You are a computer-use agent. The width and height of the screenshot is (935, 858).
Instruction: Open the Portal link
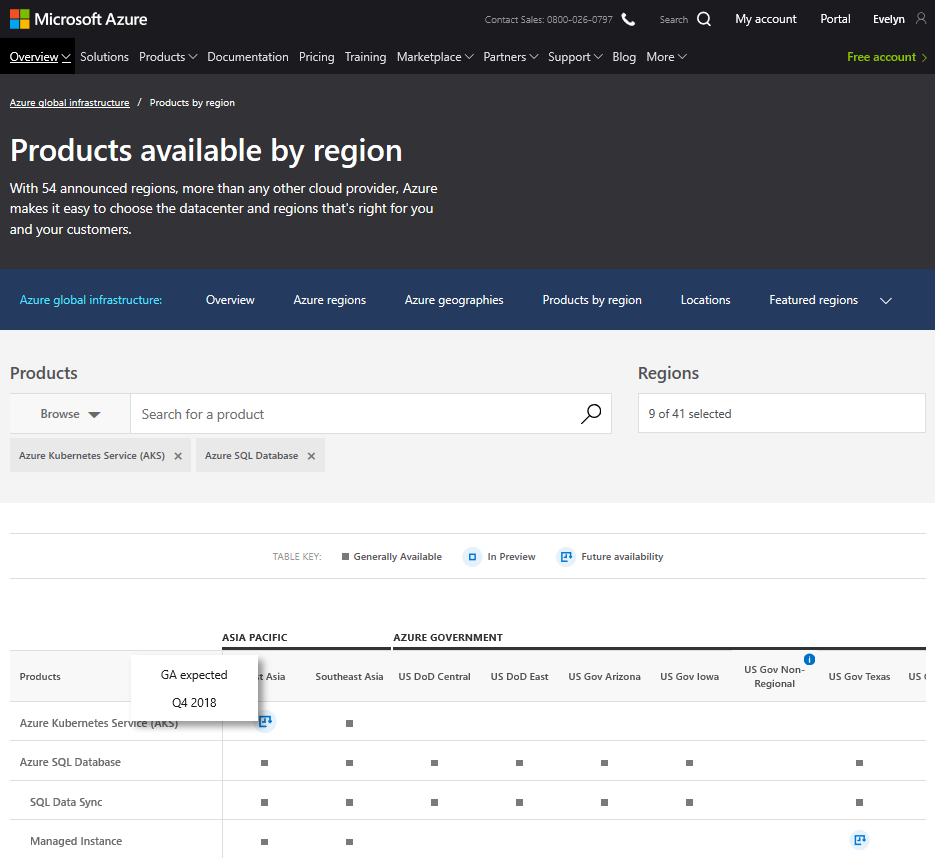pos(835,19)
